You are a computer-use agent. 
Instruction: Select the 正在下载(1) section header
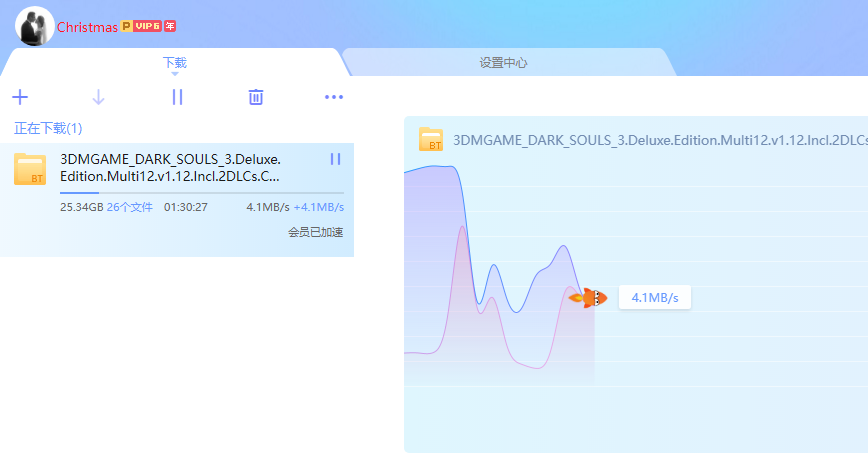(48, 128)
